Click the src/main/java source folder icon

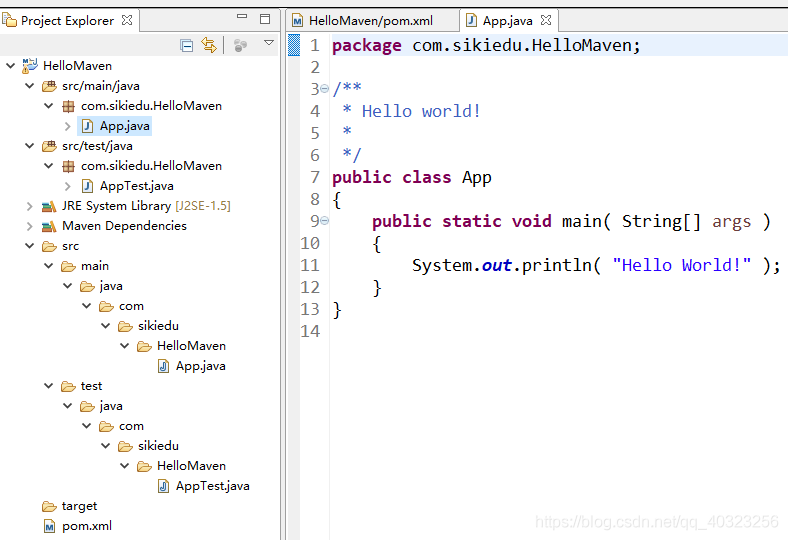click(x=49, y=86)
